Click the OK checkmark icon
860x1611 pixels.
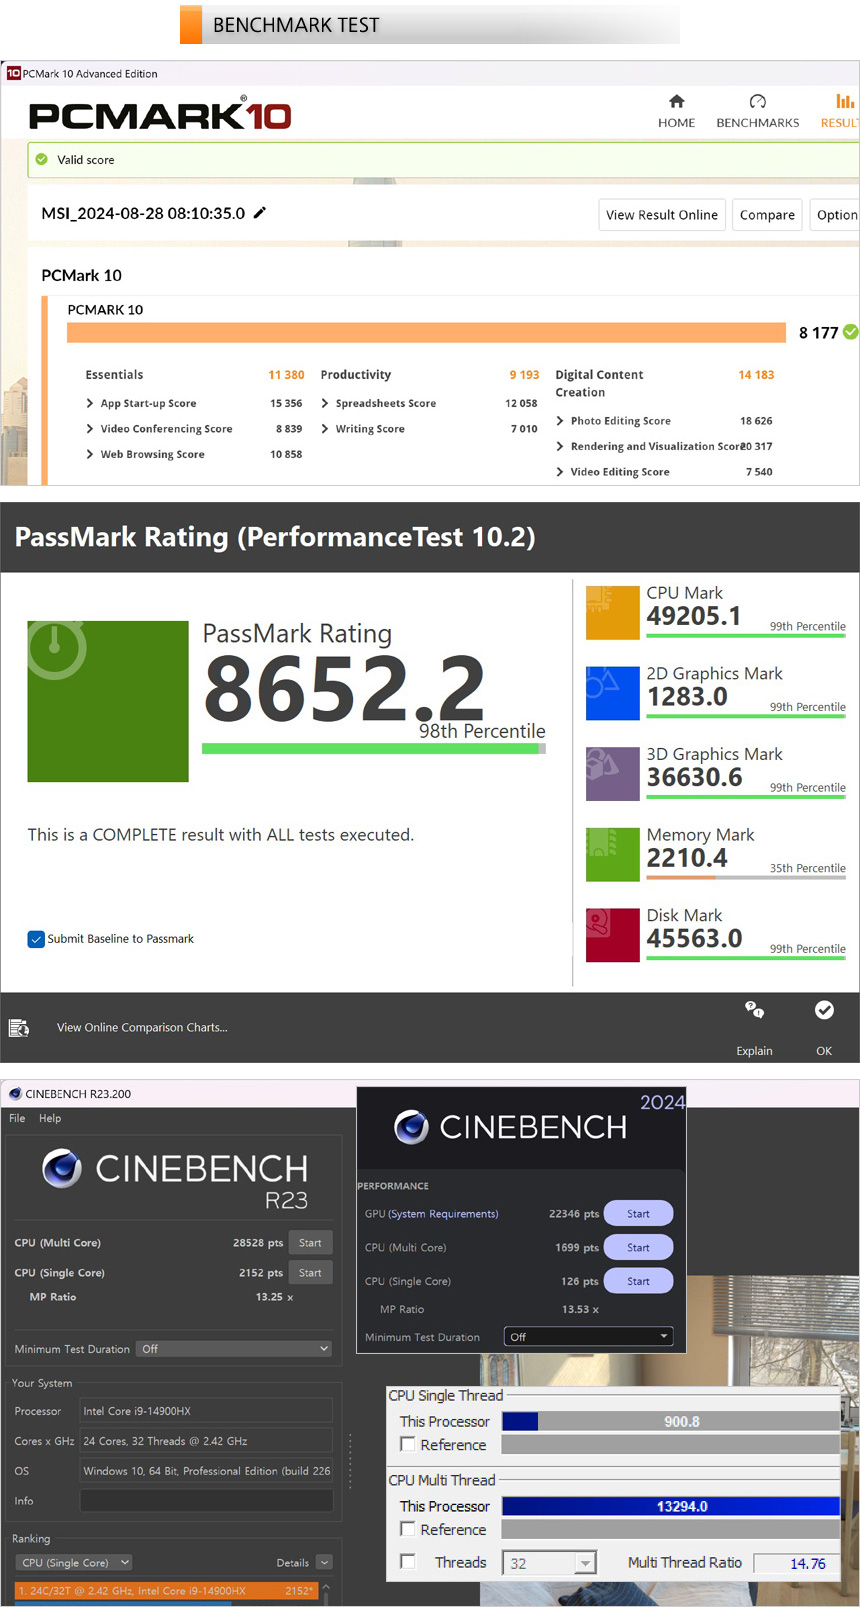(x=824, y=1011)
